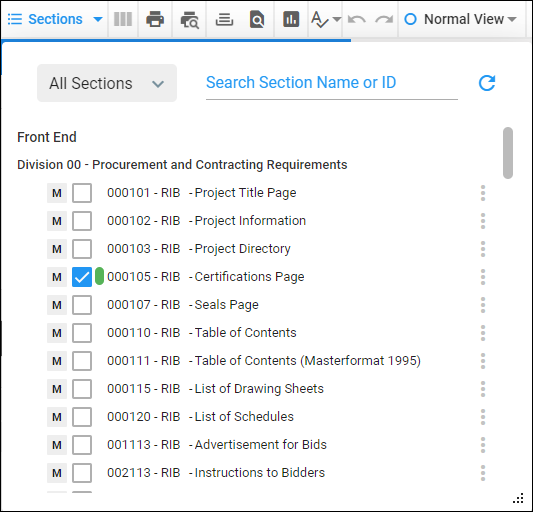Select 000110 - RIB - Table of Contents

(x=202, y=332)
